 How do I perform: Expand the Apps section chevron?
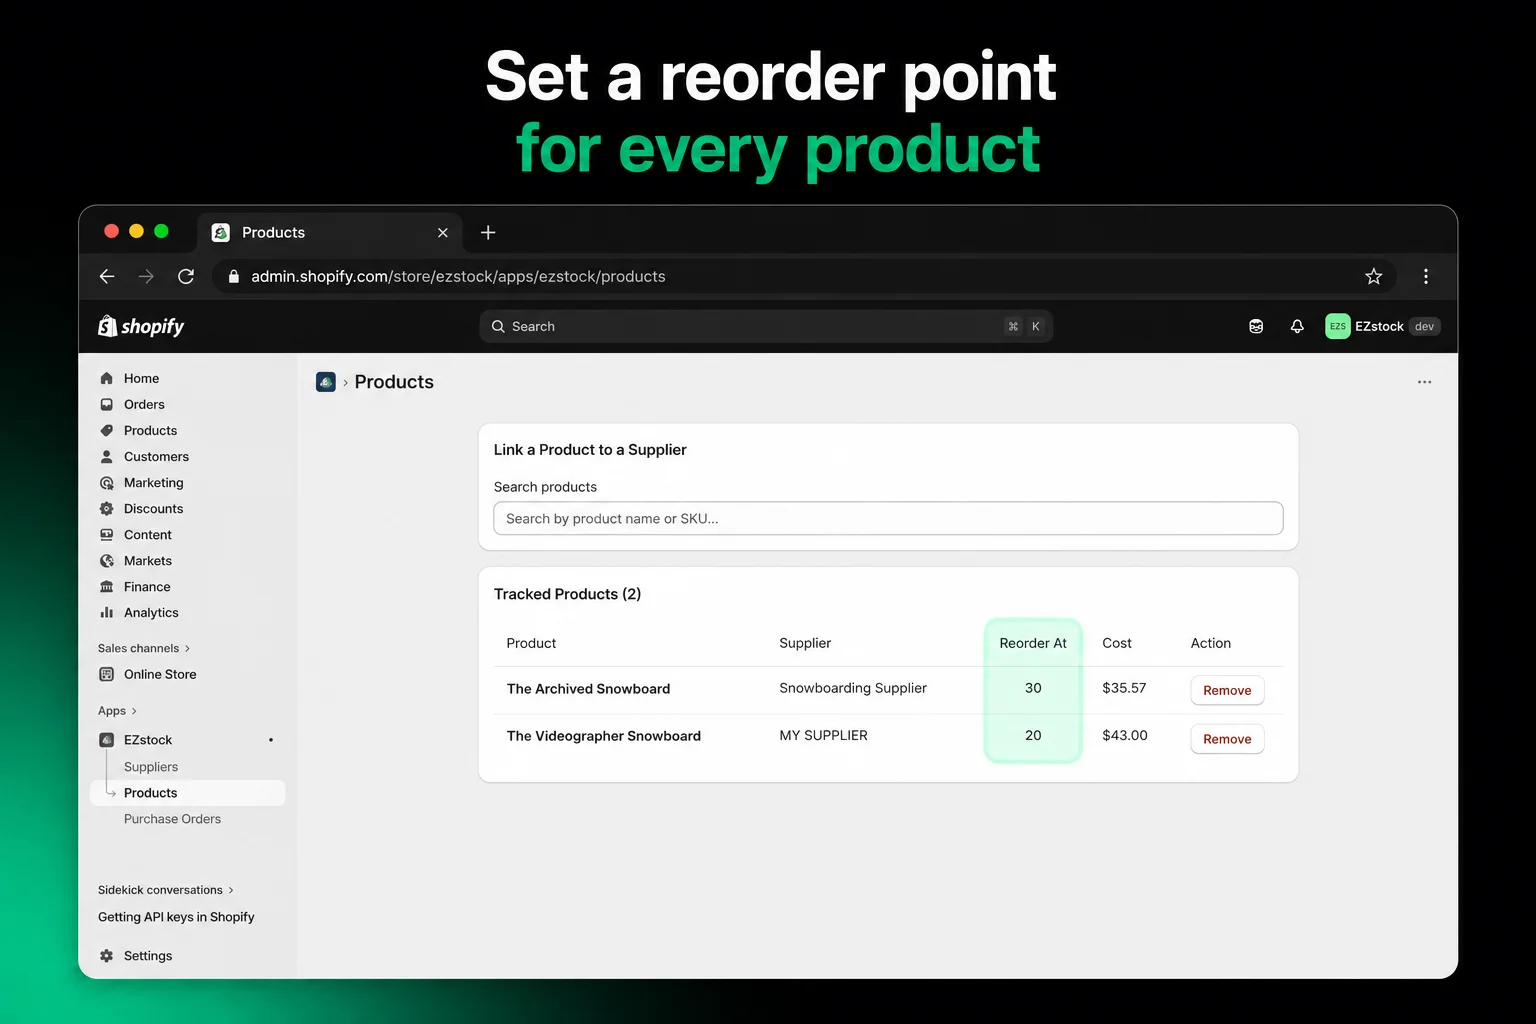(x=134, y=711)
